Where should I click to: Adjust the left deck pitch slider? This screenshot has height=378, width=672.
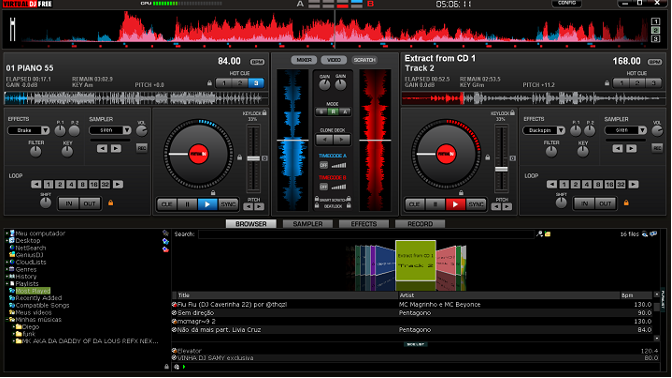tap(253, 159)
